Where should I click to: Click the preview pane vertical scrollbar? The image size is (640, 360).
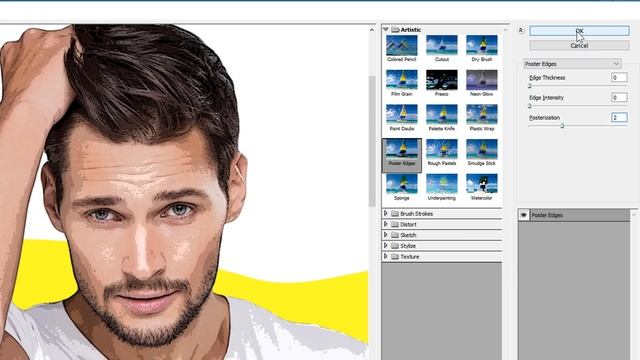(x=372, y=141)
